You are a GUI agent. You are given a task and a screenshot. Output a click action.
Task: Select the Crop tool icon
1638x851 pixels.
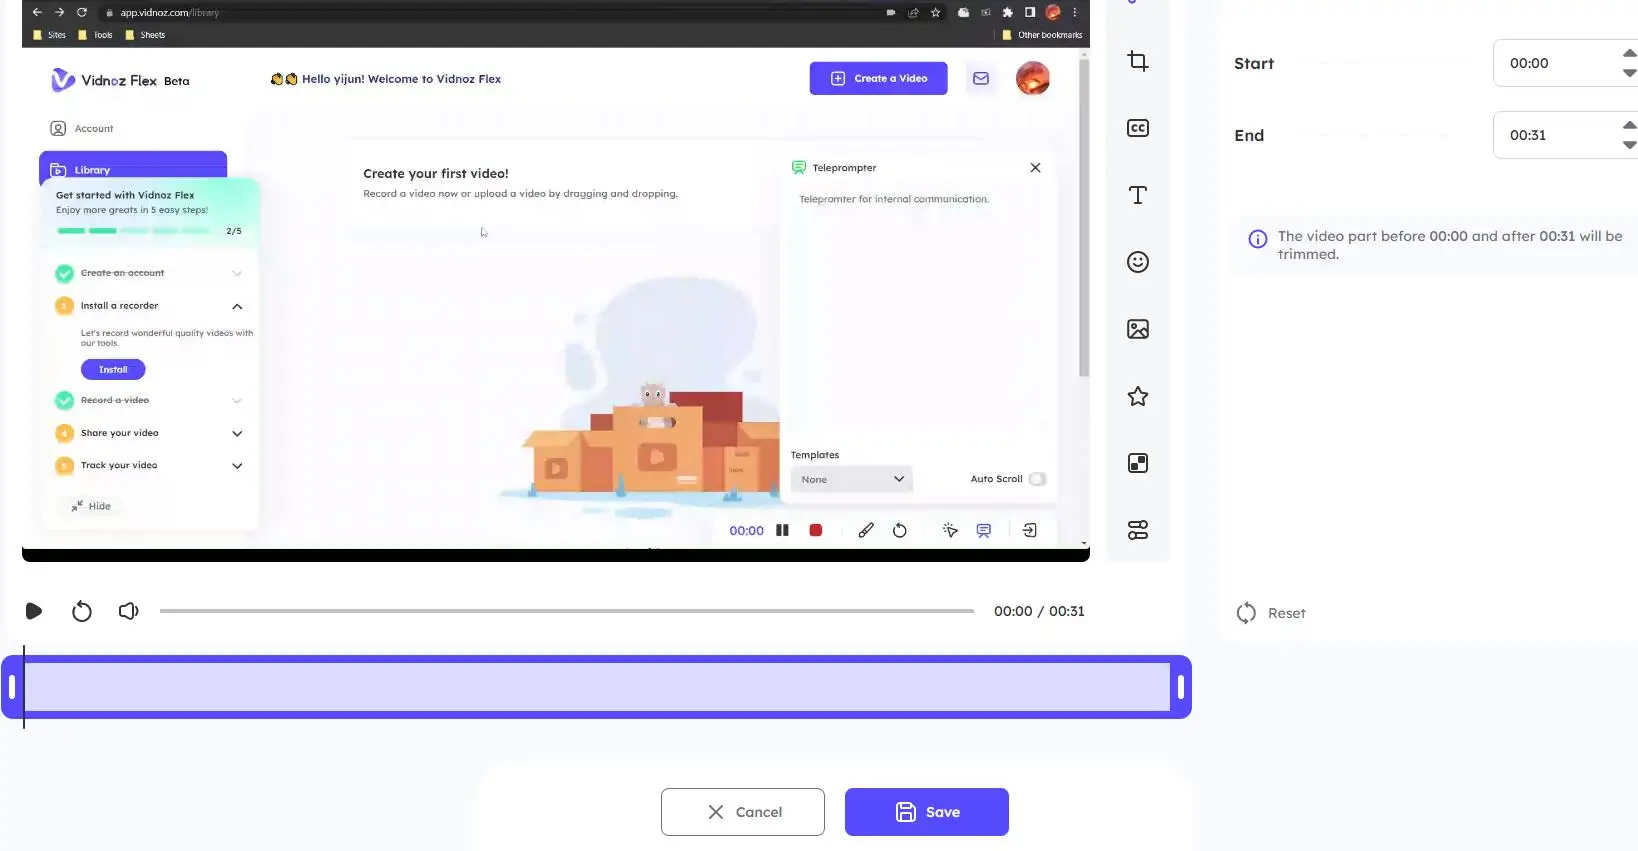(x=1137, y=61)
